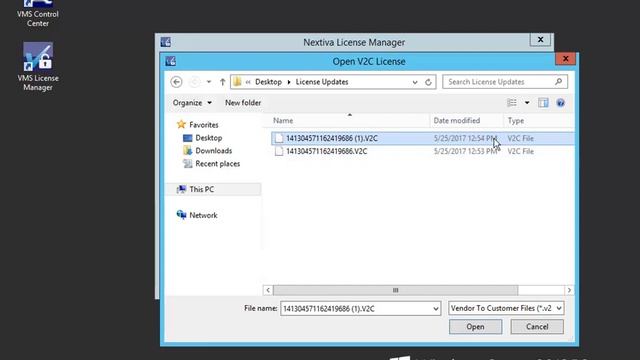Show the preview pane
This screenshot has height=360, width=640.
(x=543, y=103)
